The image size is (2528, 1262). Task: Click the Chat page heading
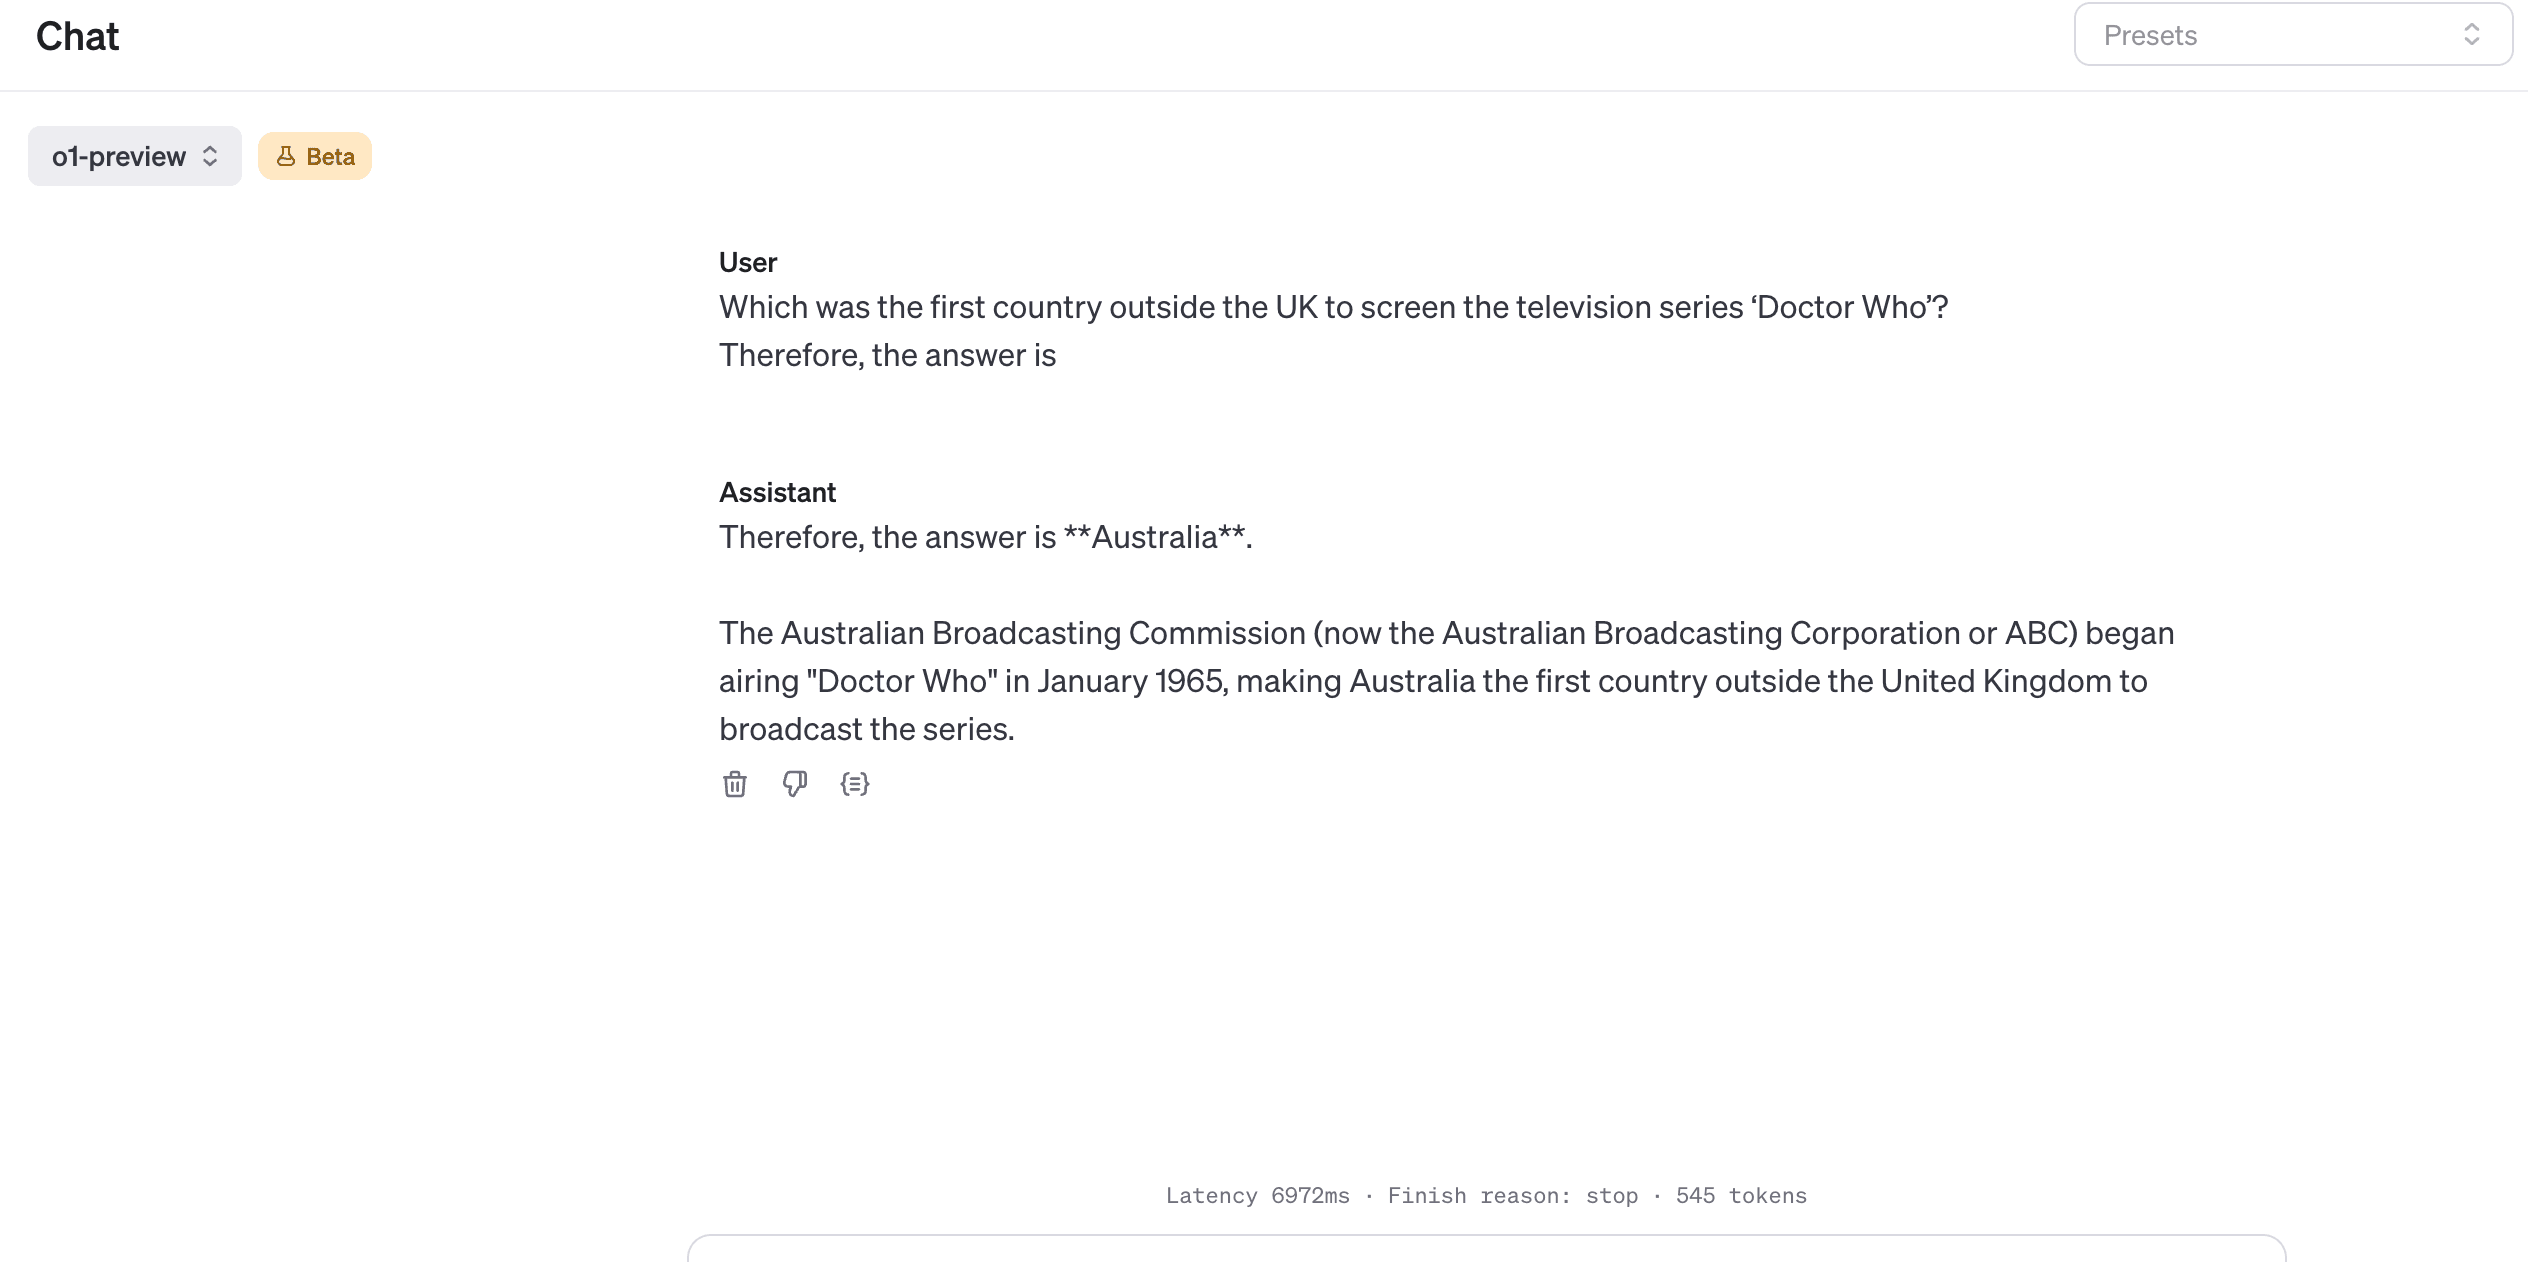[77, 37]
